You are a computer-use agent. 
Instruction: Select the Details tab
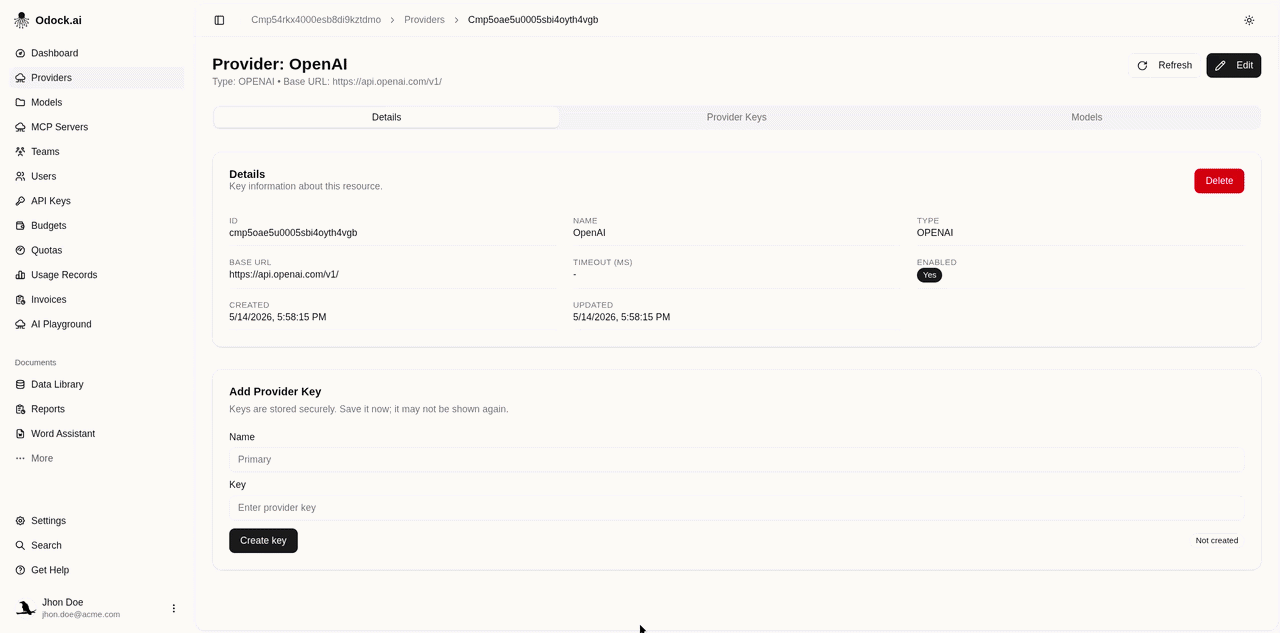(x=386, y=117)
